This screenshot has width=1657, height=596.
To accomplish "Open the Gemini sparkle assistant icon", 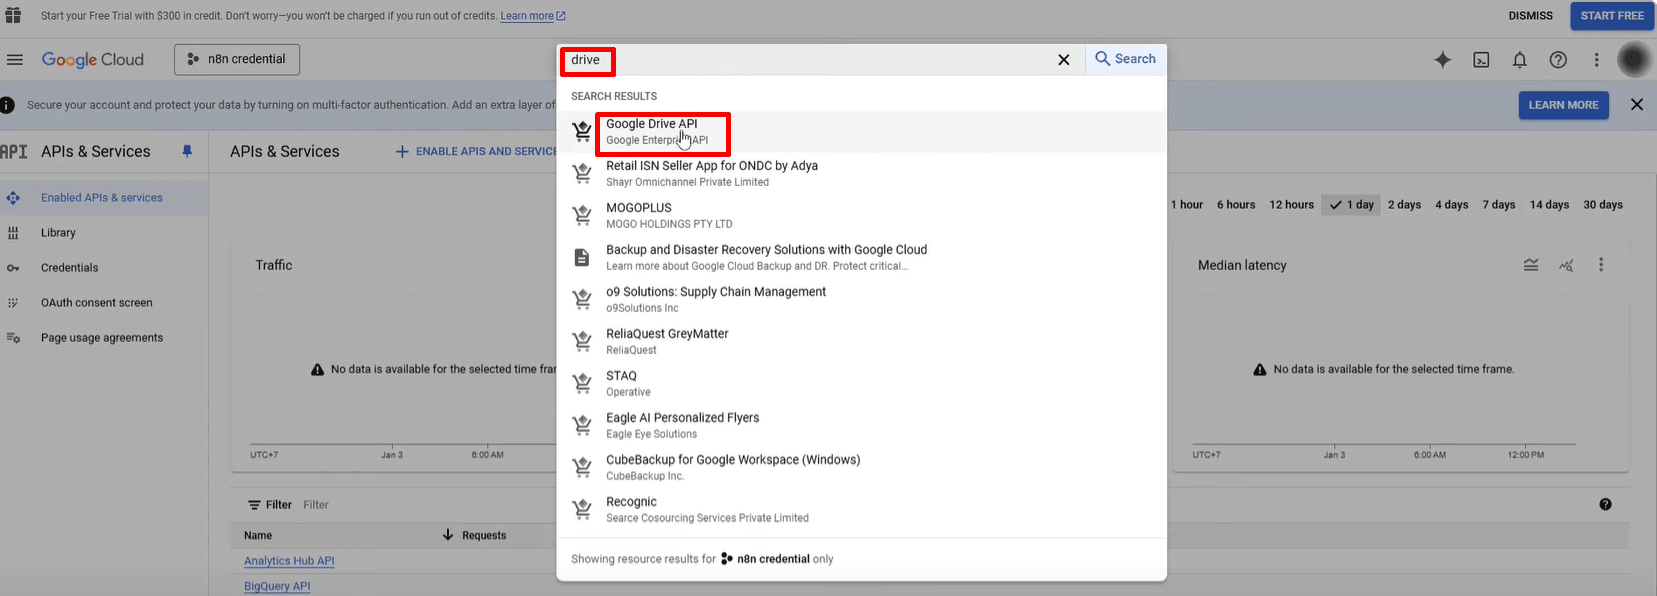I will pyautogui.click(x=1443, y=60).
